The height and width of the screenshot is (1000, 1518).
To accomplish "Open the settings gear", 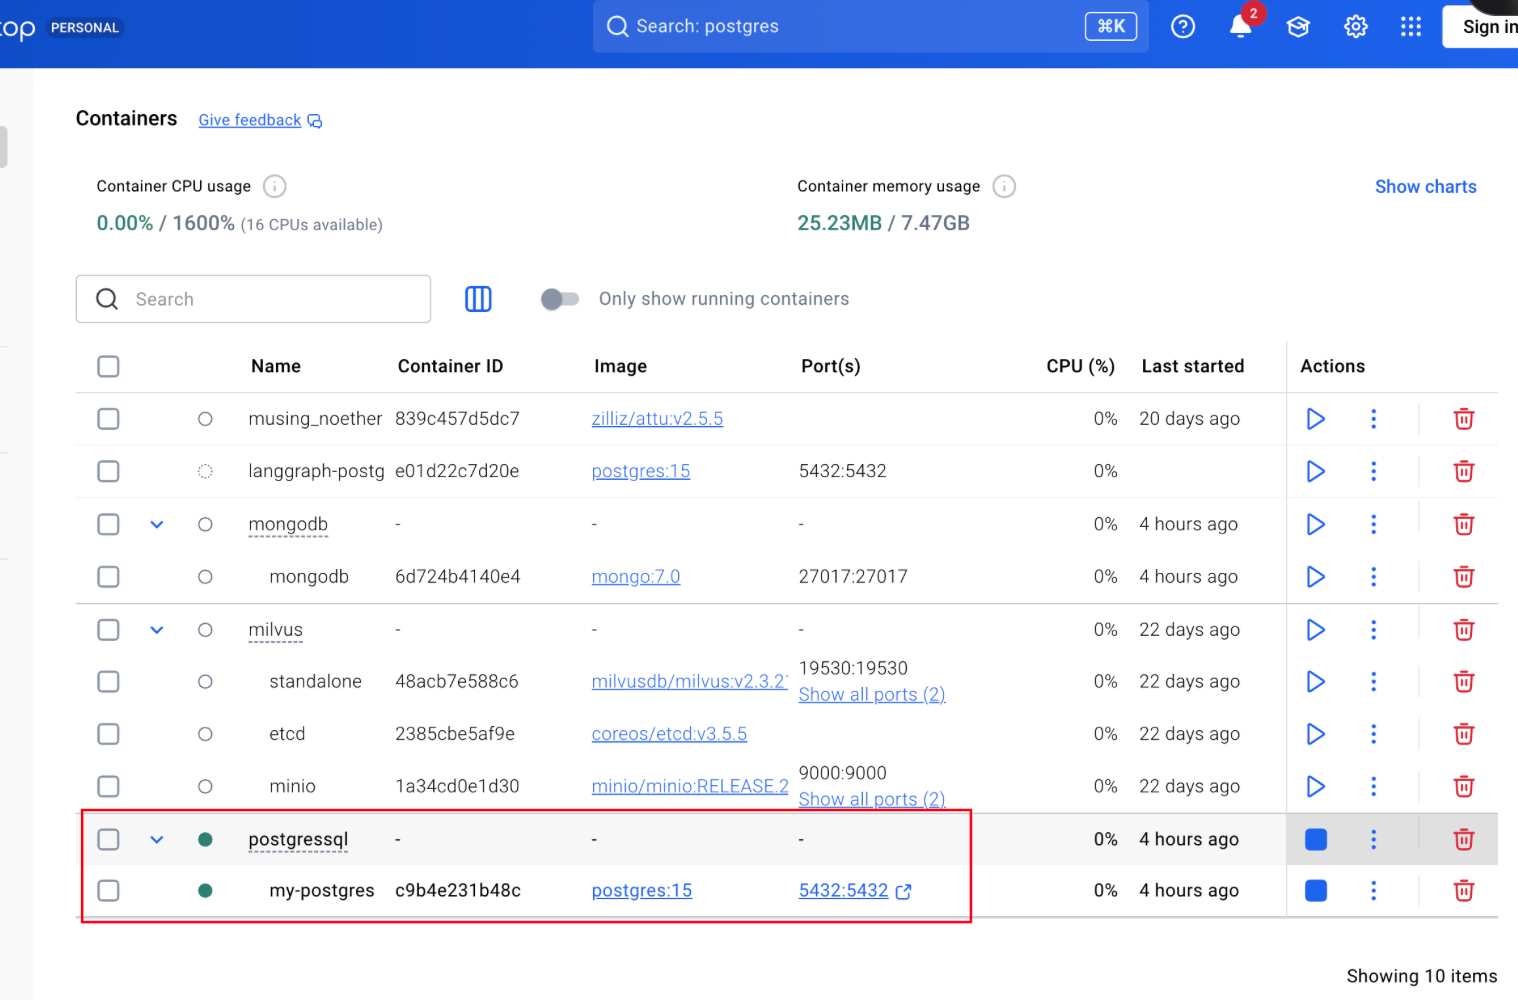I will [1355, 27].
